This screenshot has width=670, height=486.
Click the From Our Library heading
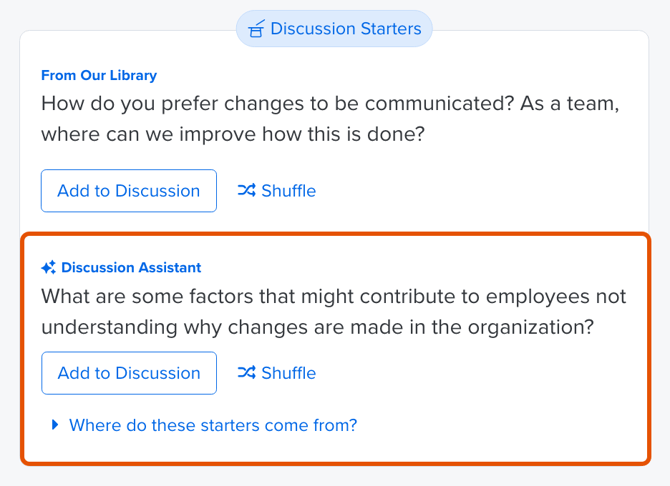99,75
